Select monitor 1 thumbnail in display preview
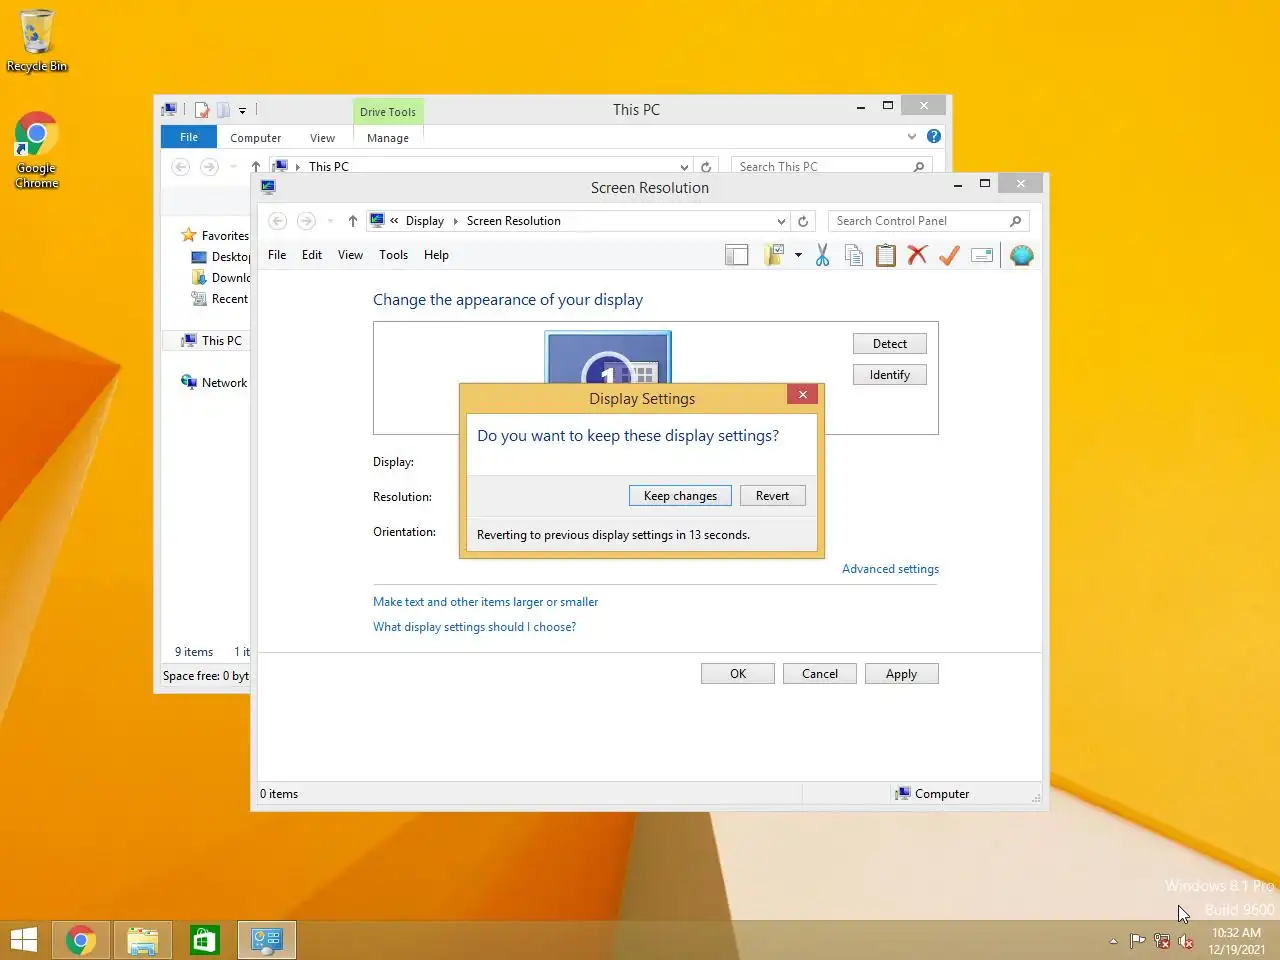 coord(608,358)
